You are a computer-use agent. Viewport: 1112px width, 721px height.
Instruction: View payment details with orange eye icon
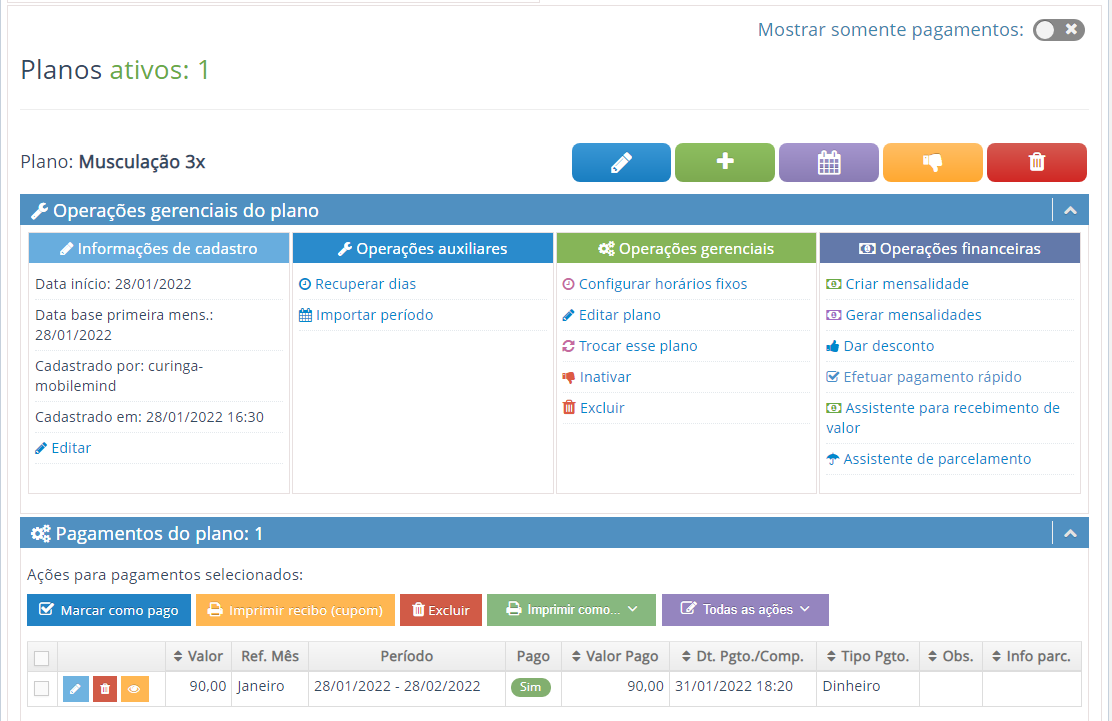click(x=135, y=688)
